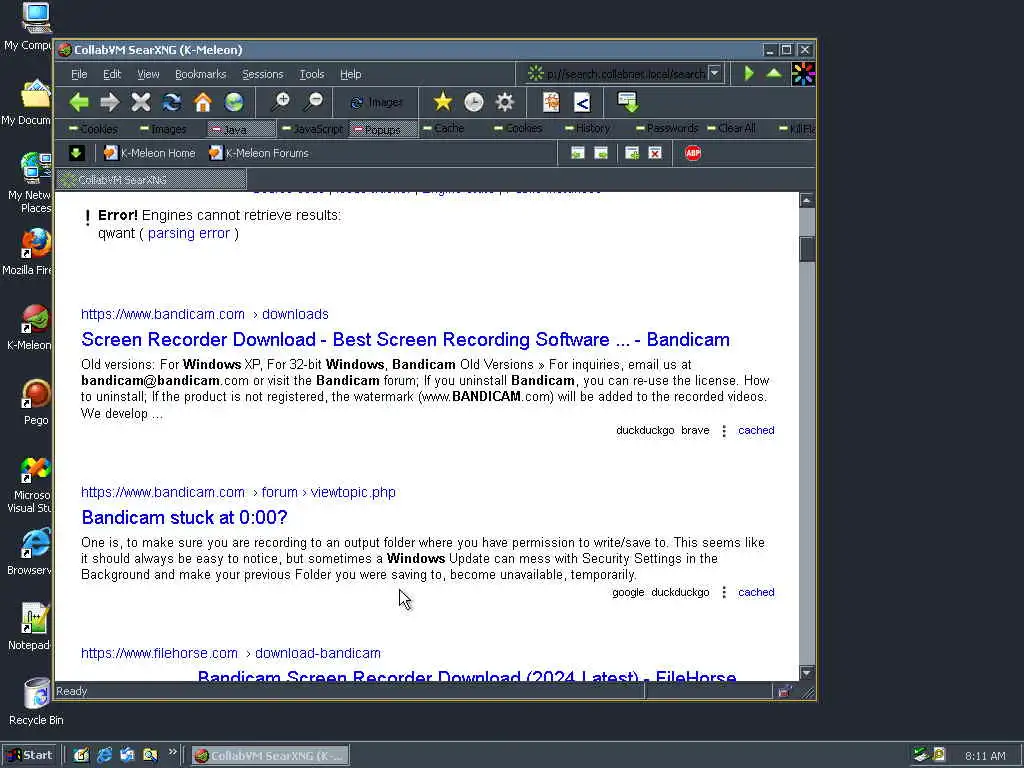The height and width of the screenshot is (768, 1024).
Task: Open options dots for the Bandicam stuck result
Action: coord(724,592)
